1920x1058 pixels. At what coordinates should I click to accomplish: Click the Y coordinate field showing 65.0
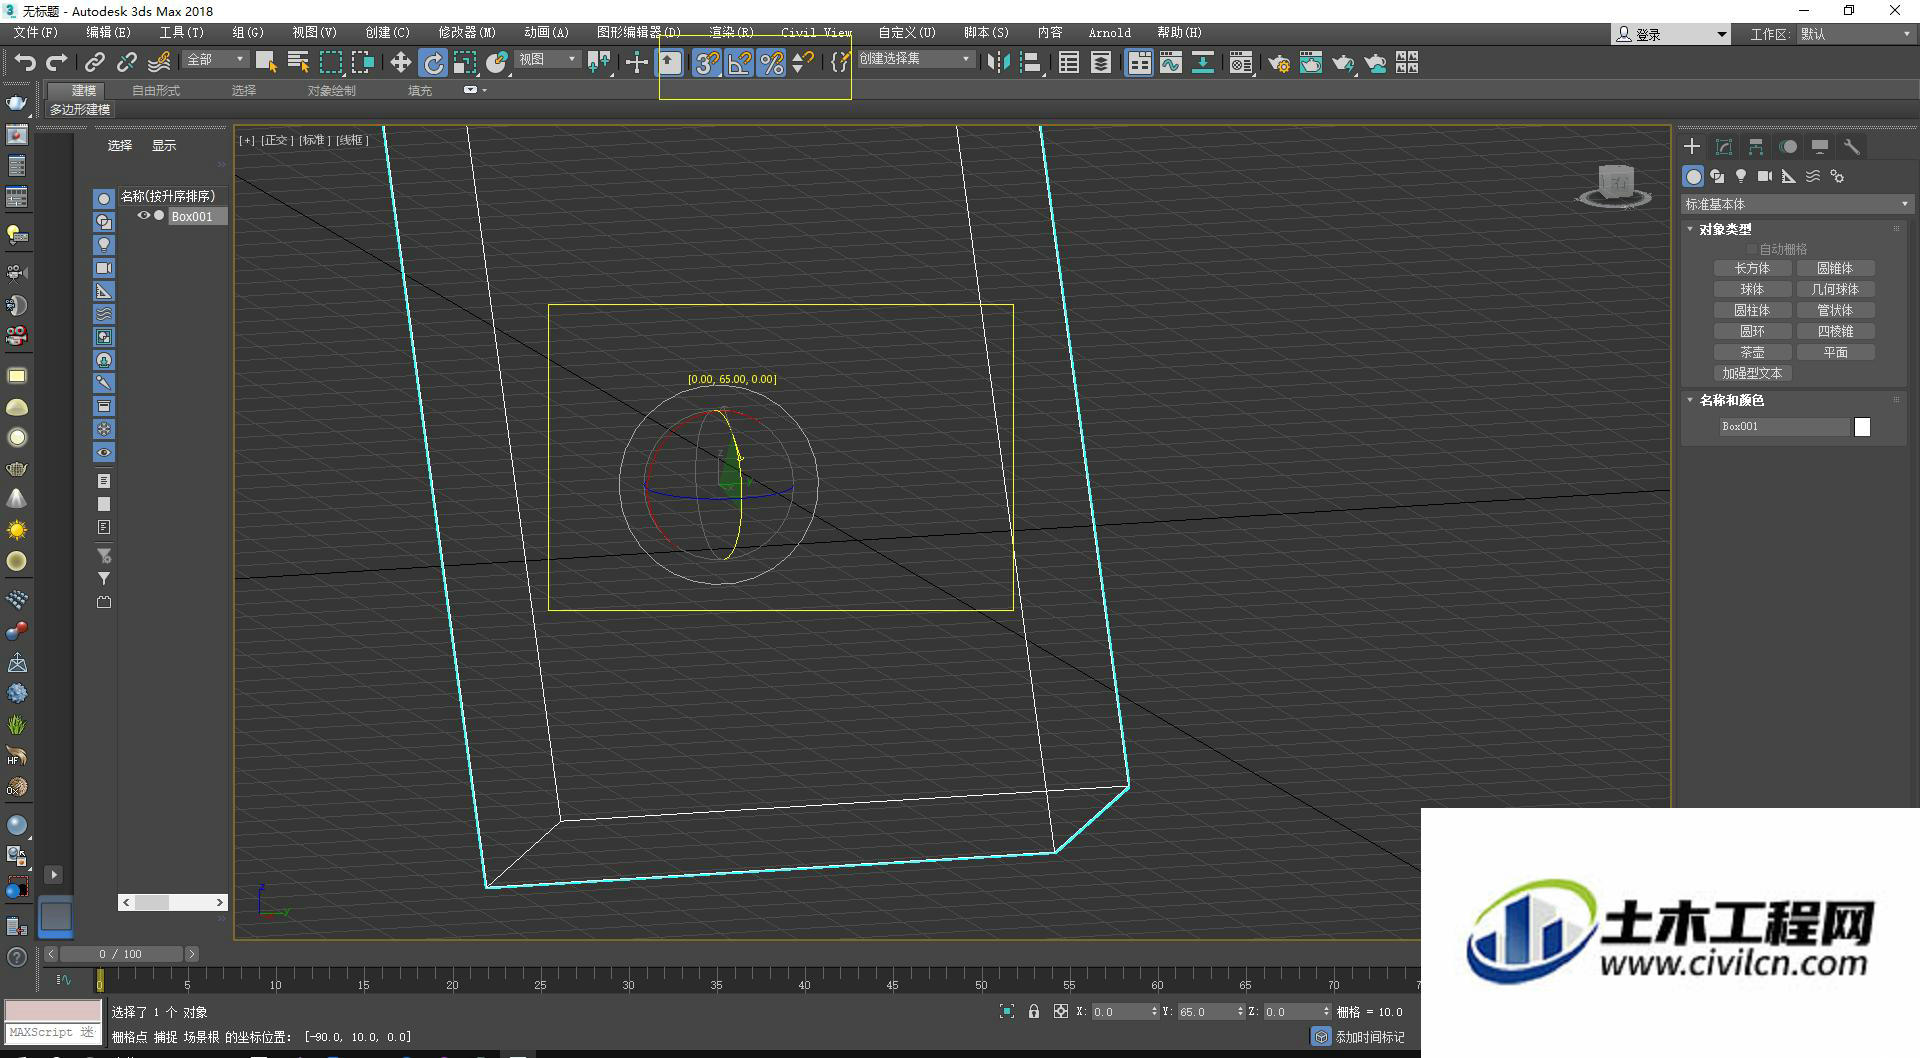click(1206, 1012)
